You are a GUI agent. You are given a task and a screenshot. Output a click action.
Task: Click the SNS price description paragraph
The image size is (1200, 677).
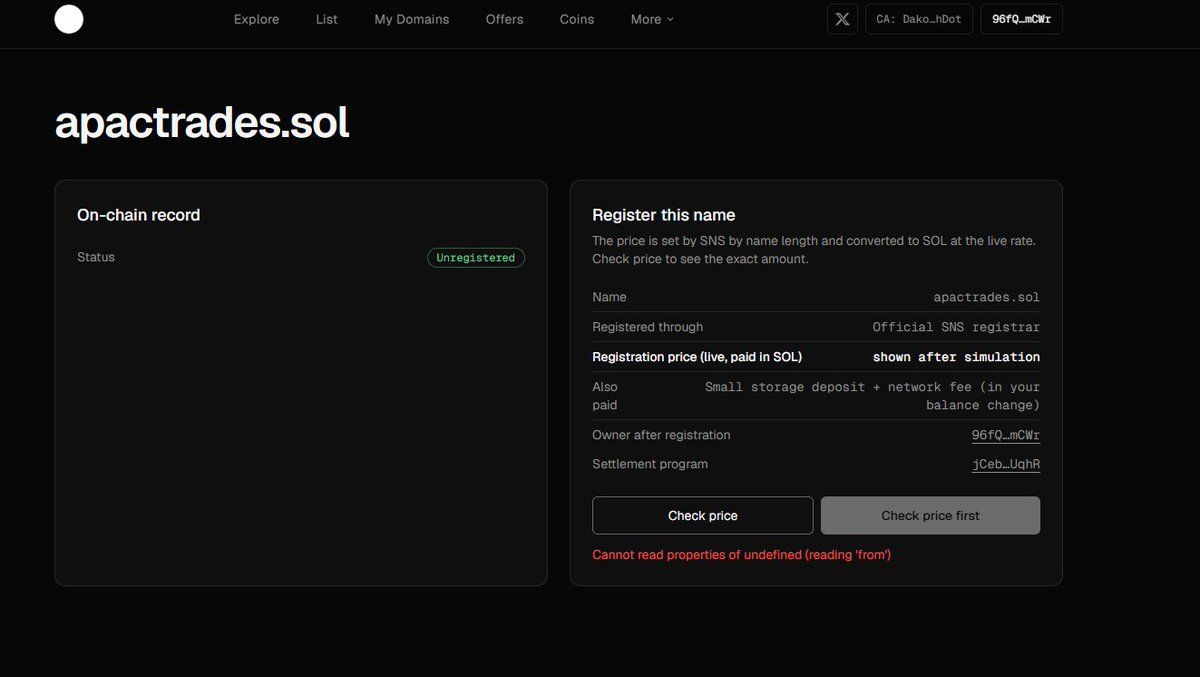click(814, 250)
